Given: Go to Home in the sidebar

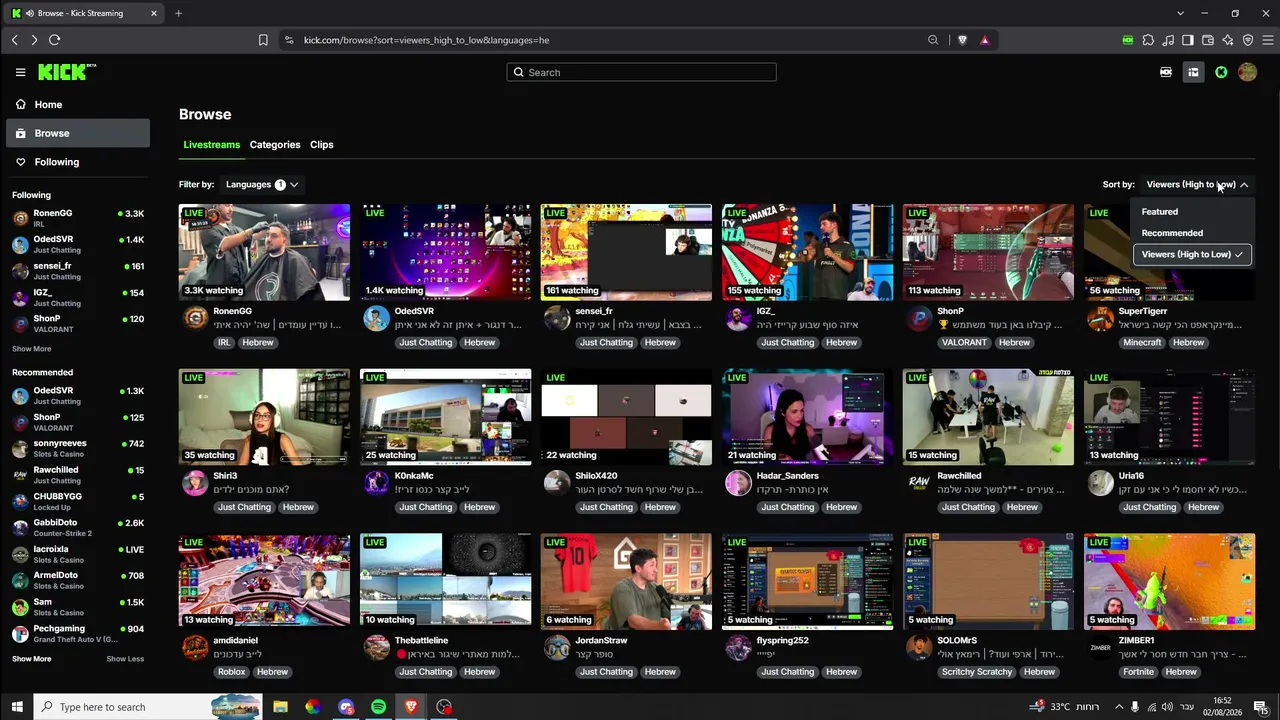Looking at the screenshot, I should pyautogui.click(x=78, y=104).
